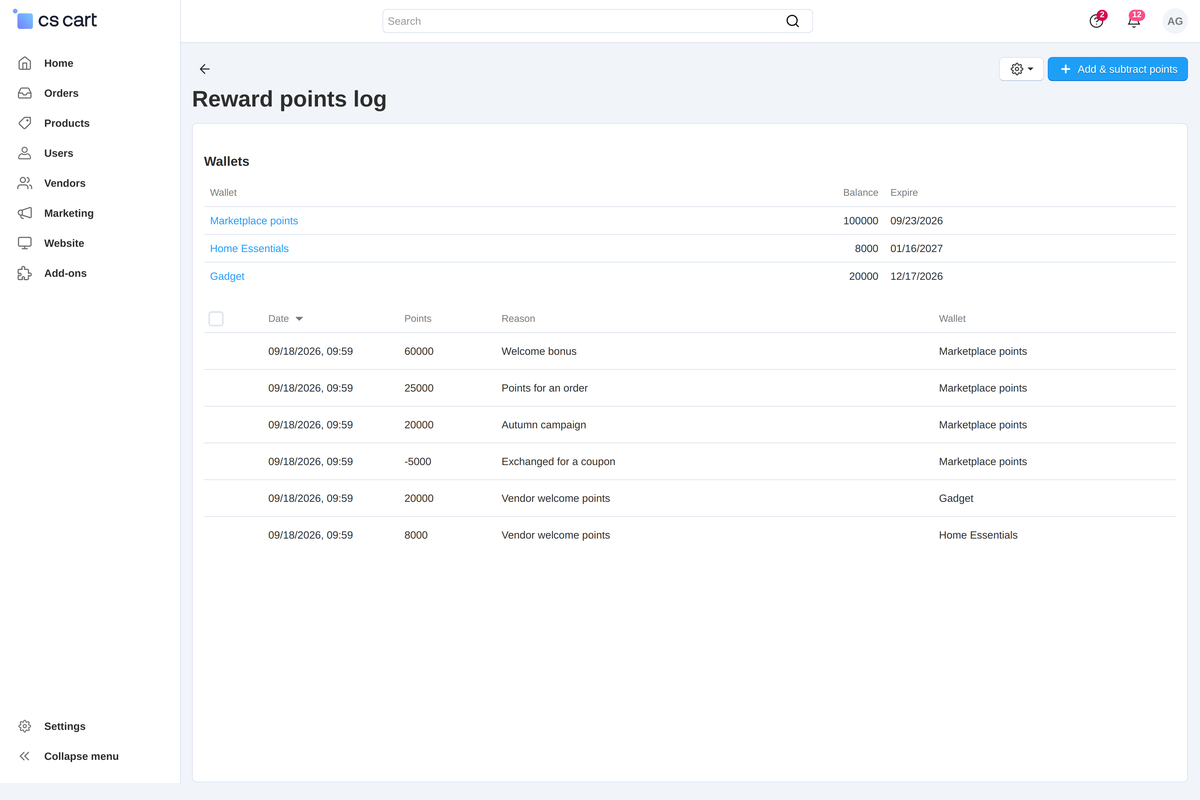Click the 25000 points value
This screenshot has width=1200, height=800.
pyautogui.click(x=419, y=388)
